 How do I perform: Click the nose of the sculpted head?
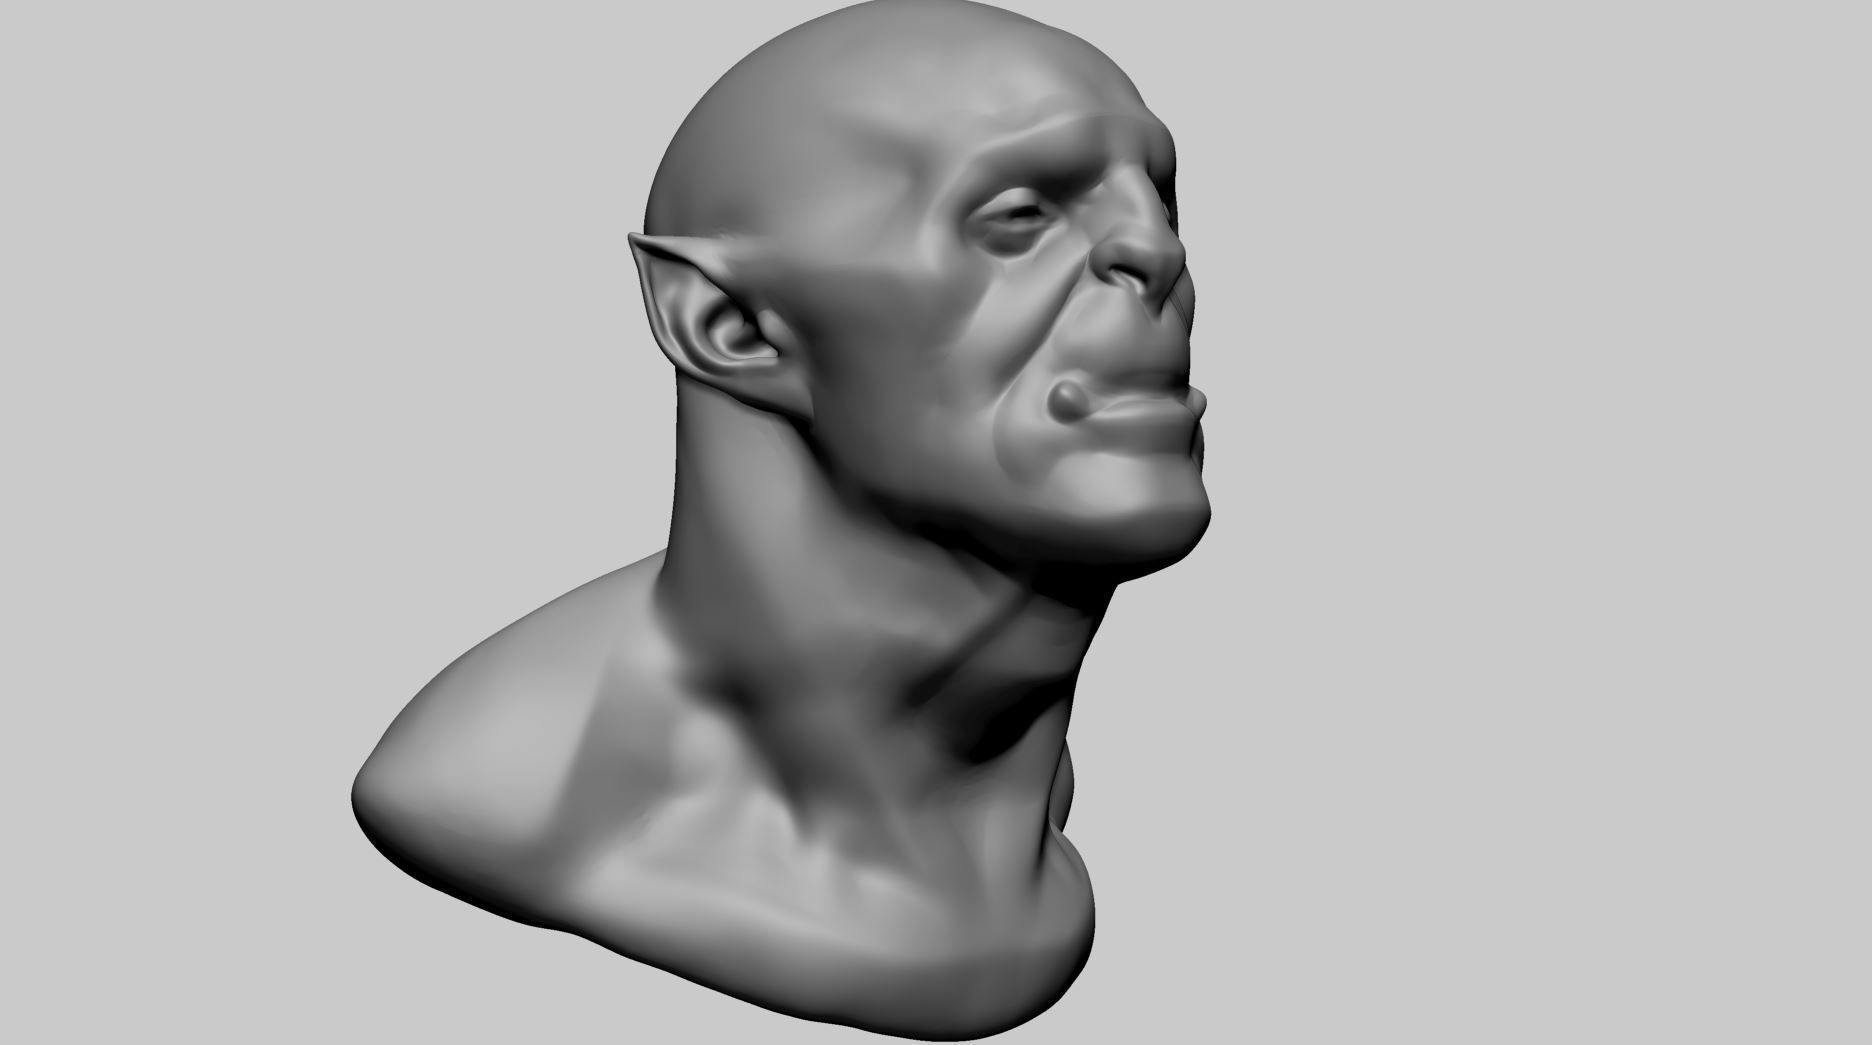point(1140,236)
